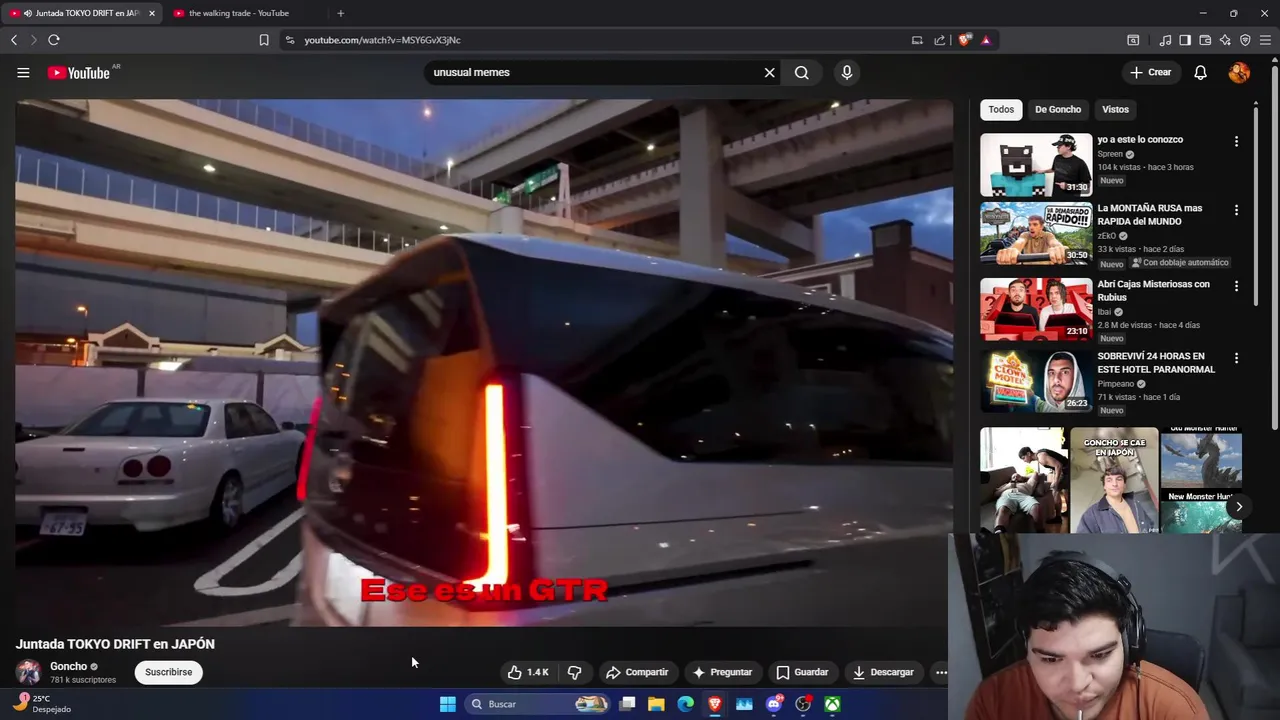Open the browser main menu

point(1265,40)
